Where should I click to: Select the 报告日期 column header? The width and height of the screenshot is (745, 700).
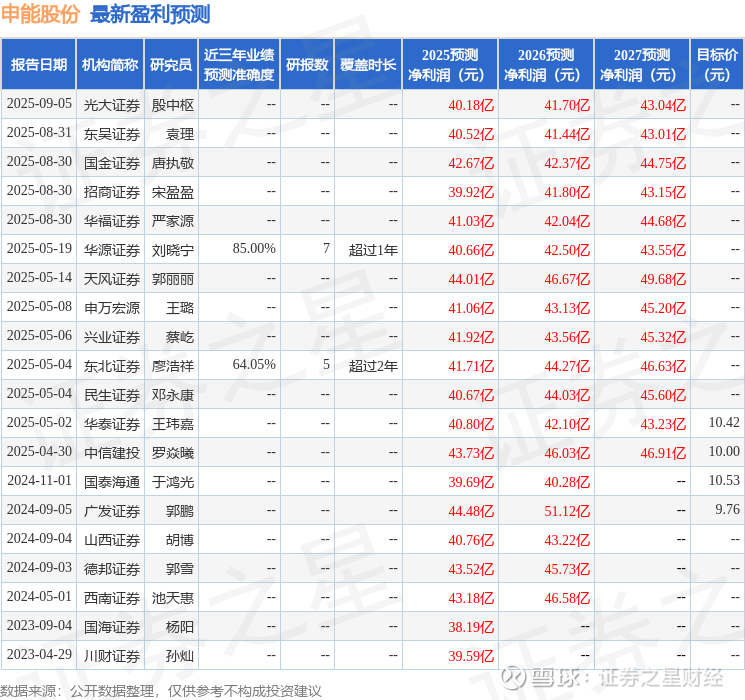pos(38,64)
